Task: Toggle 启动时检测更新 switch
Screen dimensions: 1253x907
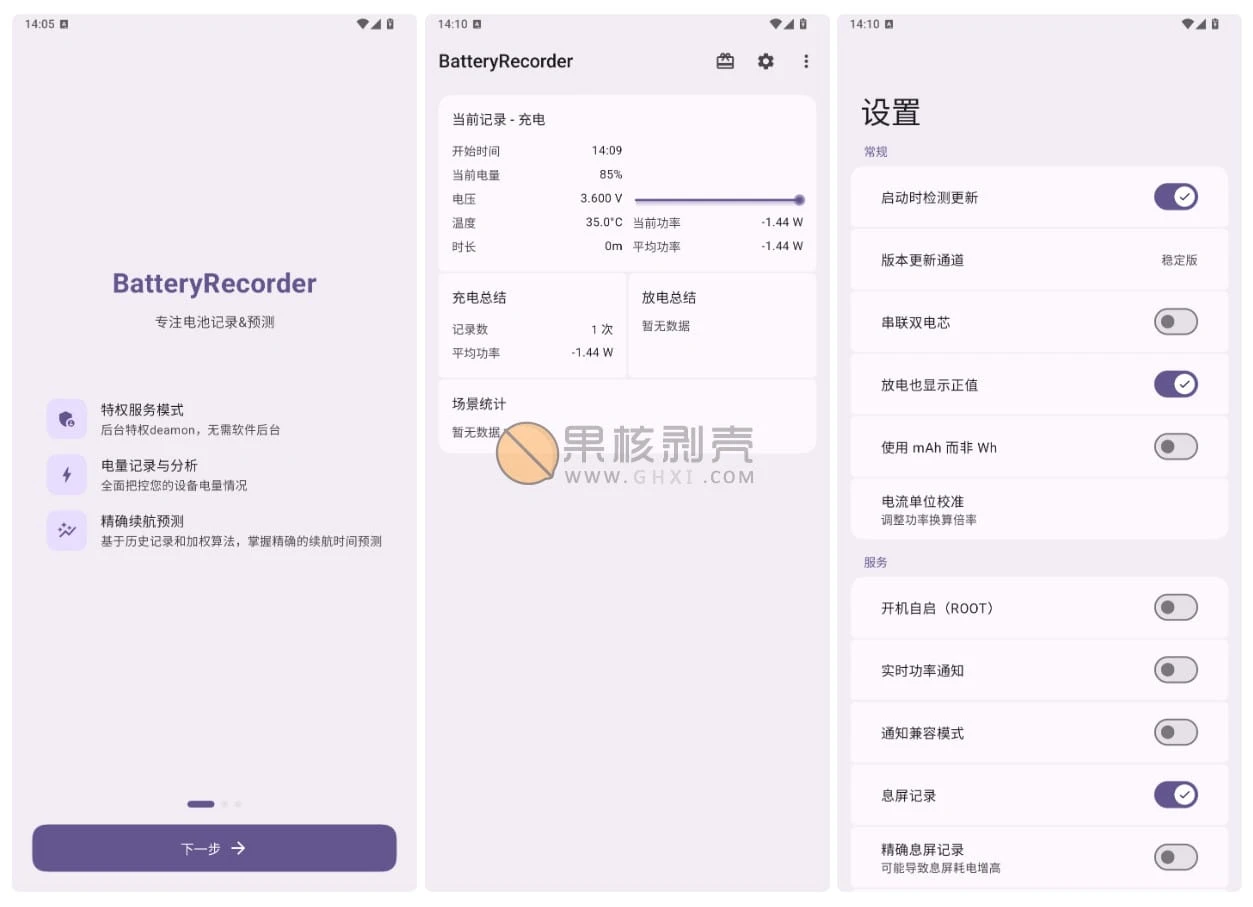Action: [x=1176, y=197]
